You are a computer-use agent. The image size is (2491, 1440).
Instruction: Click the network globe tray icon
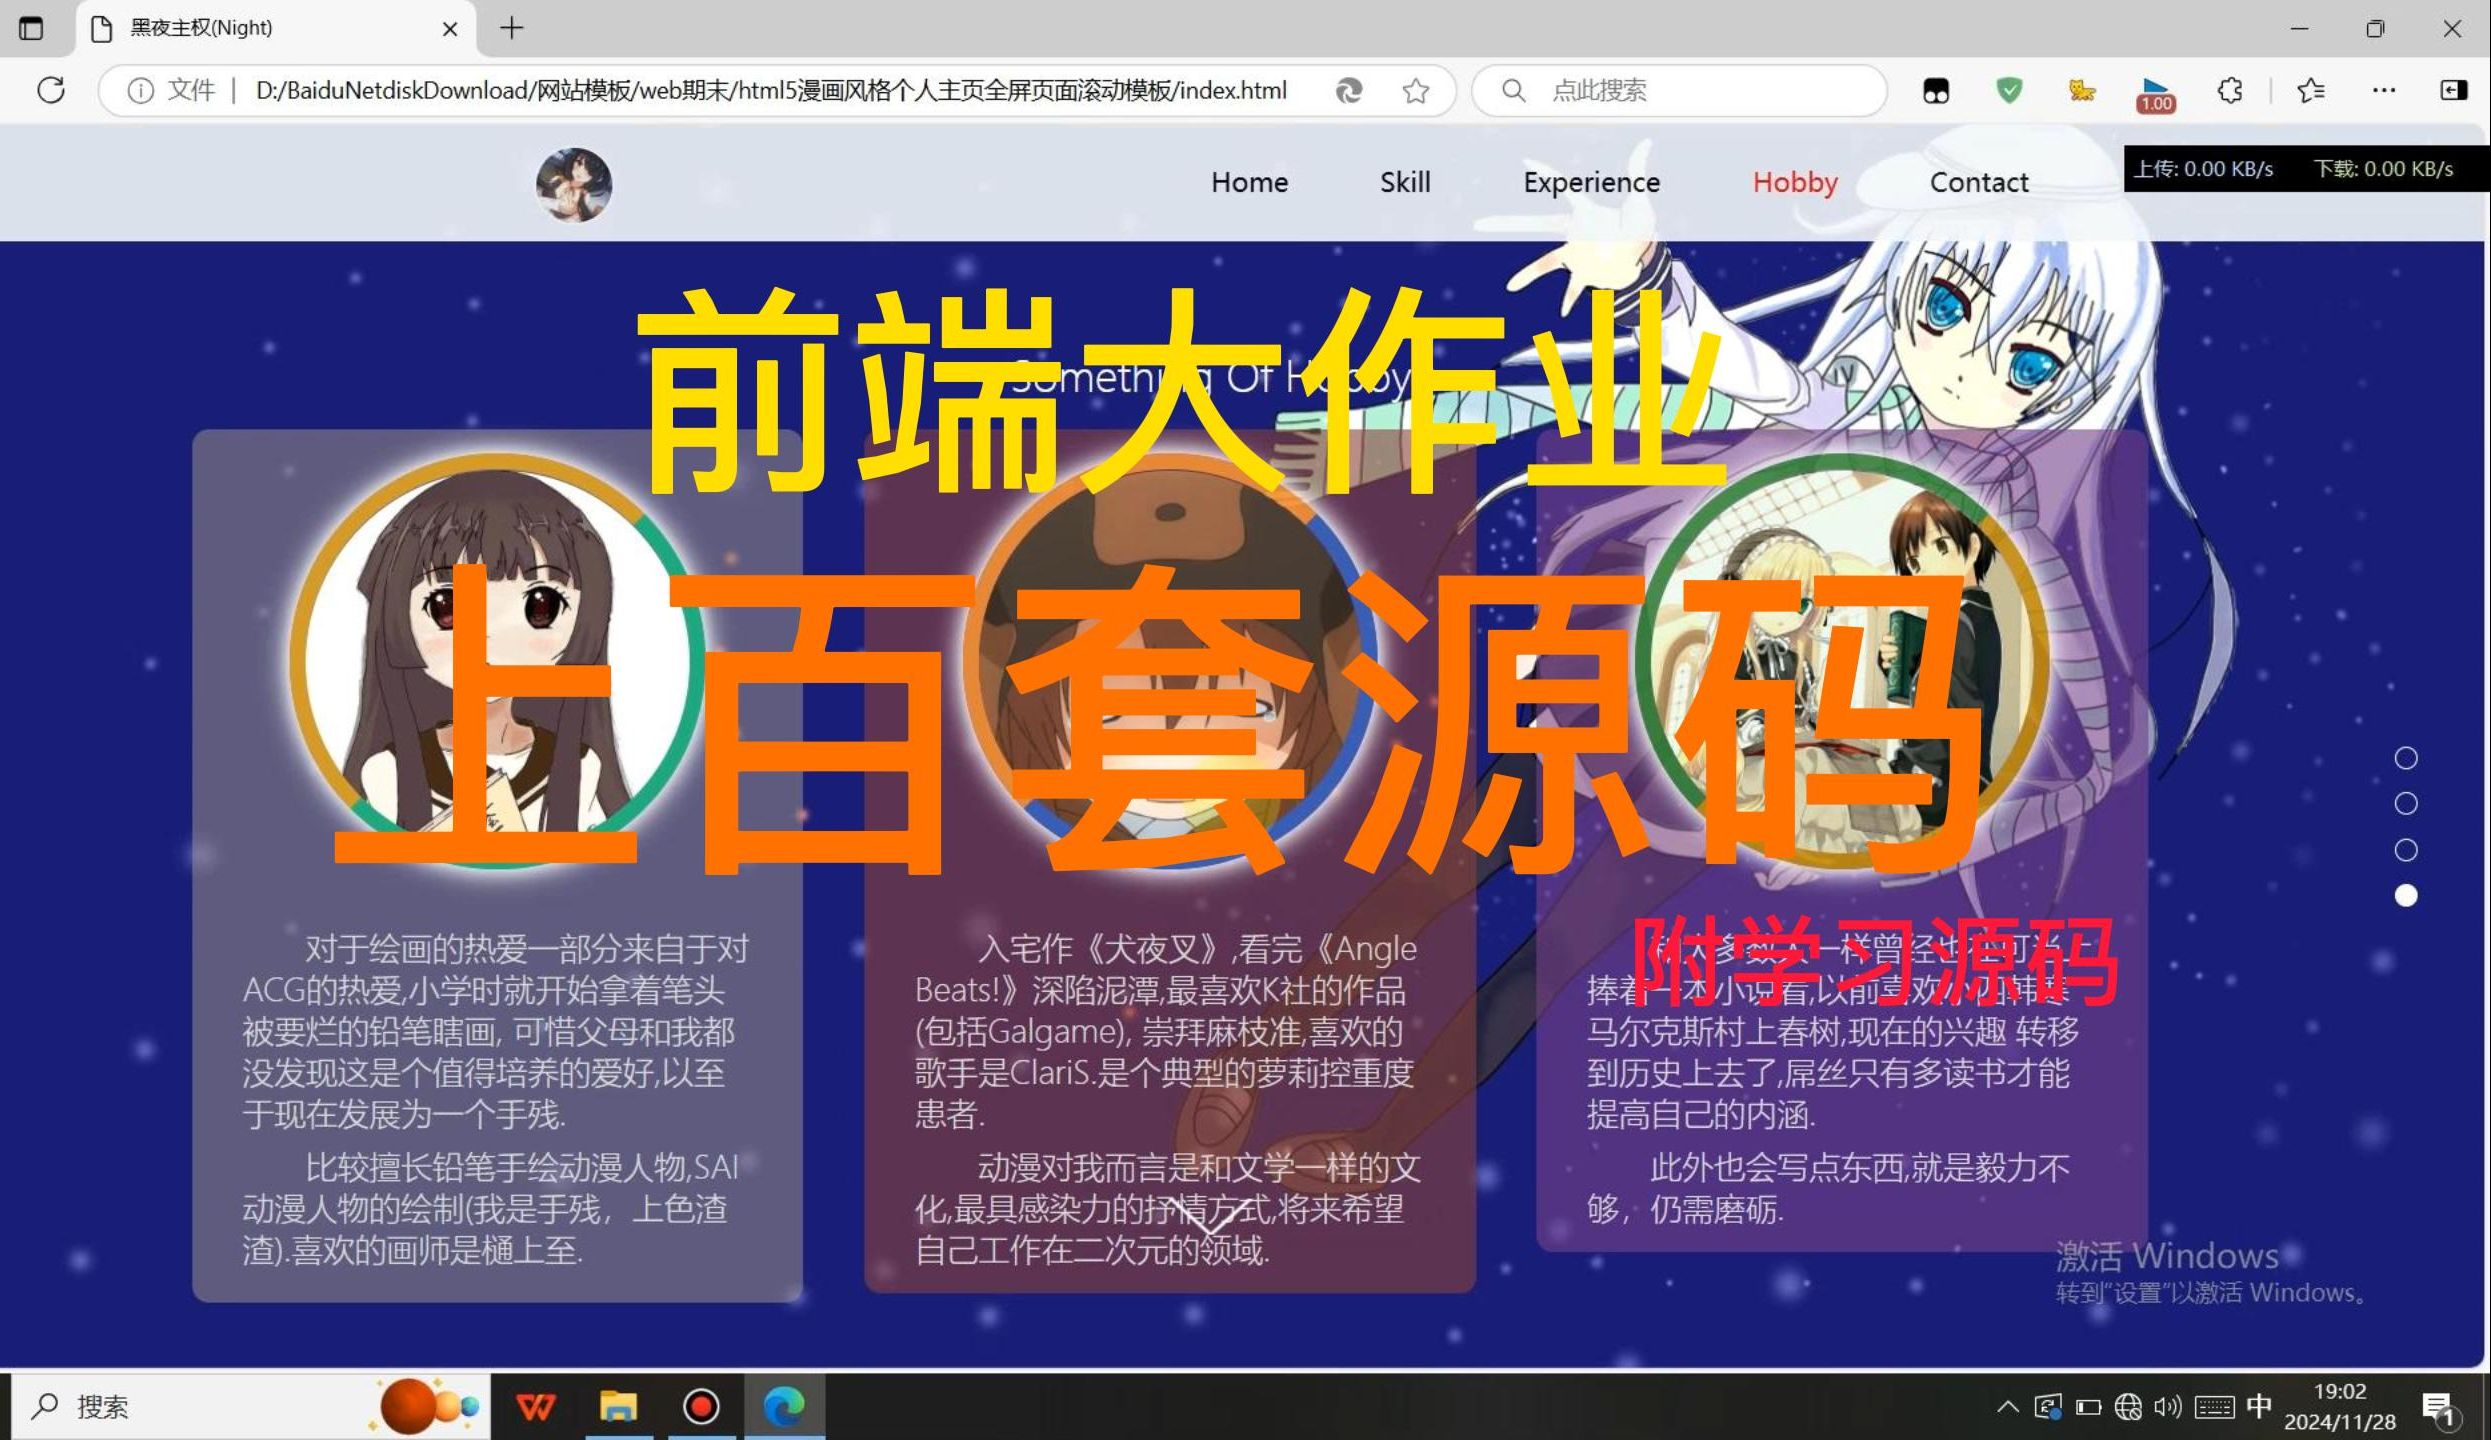pyautogui.click(x=2128, y=1407)
